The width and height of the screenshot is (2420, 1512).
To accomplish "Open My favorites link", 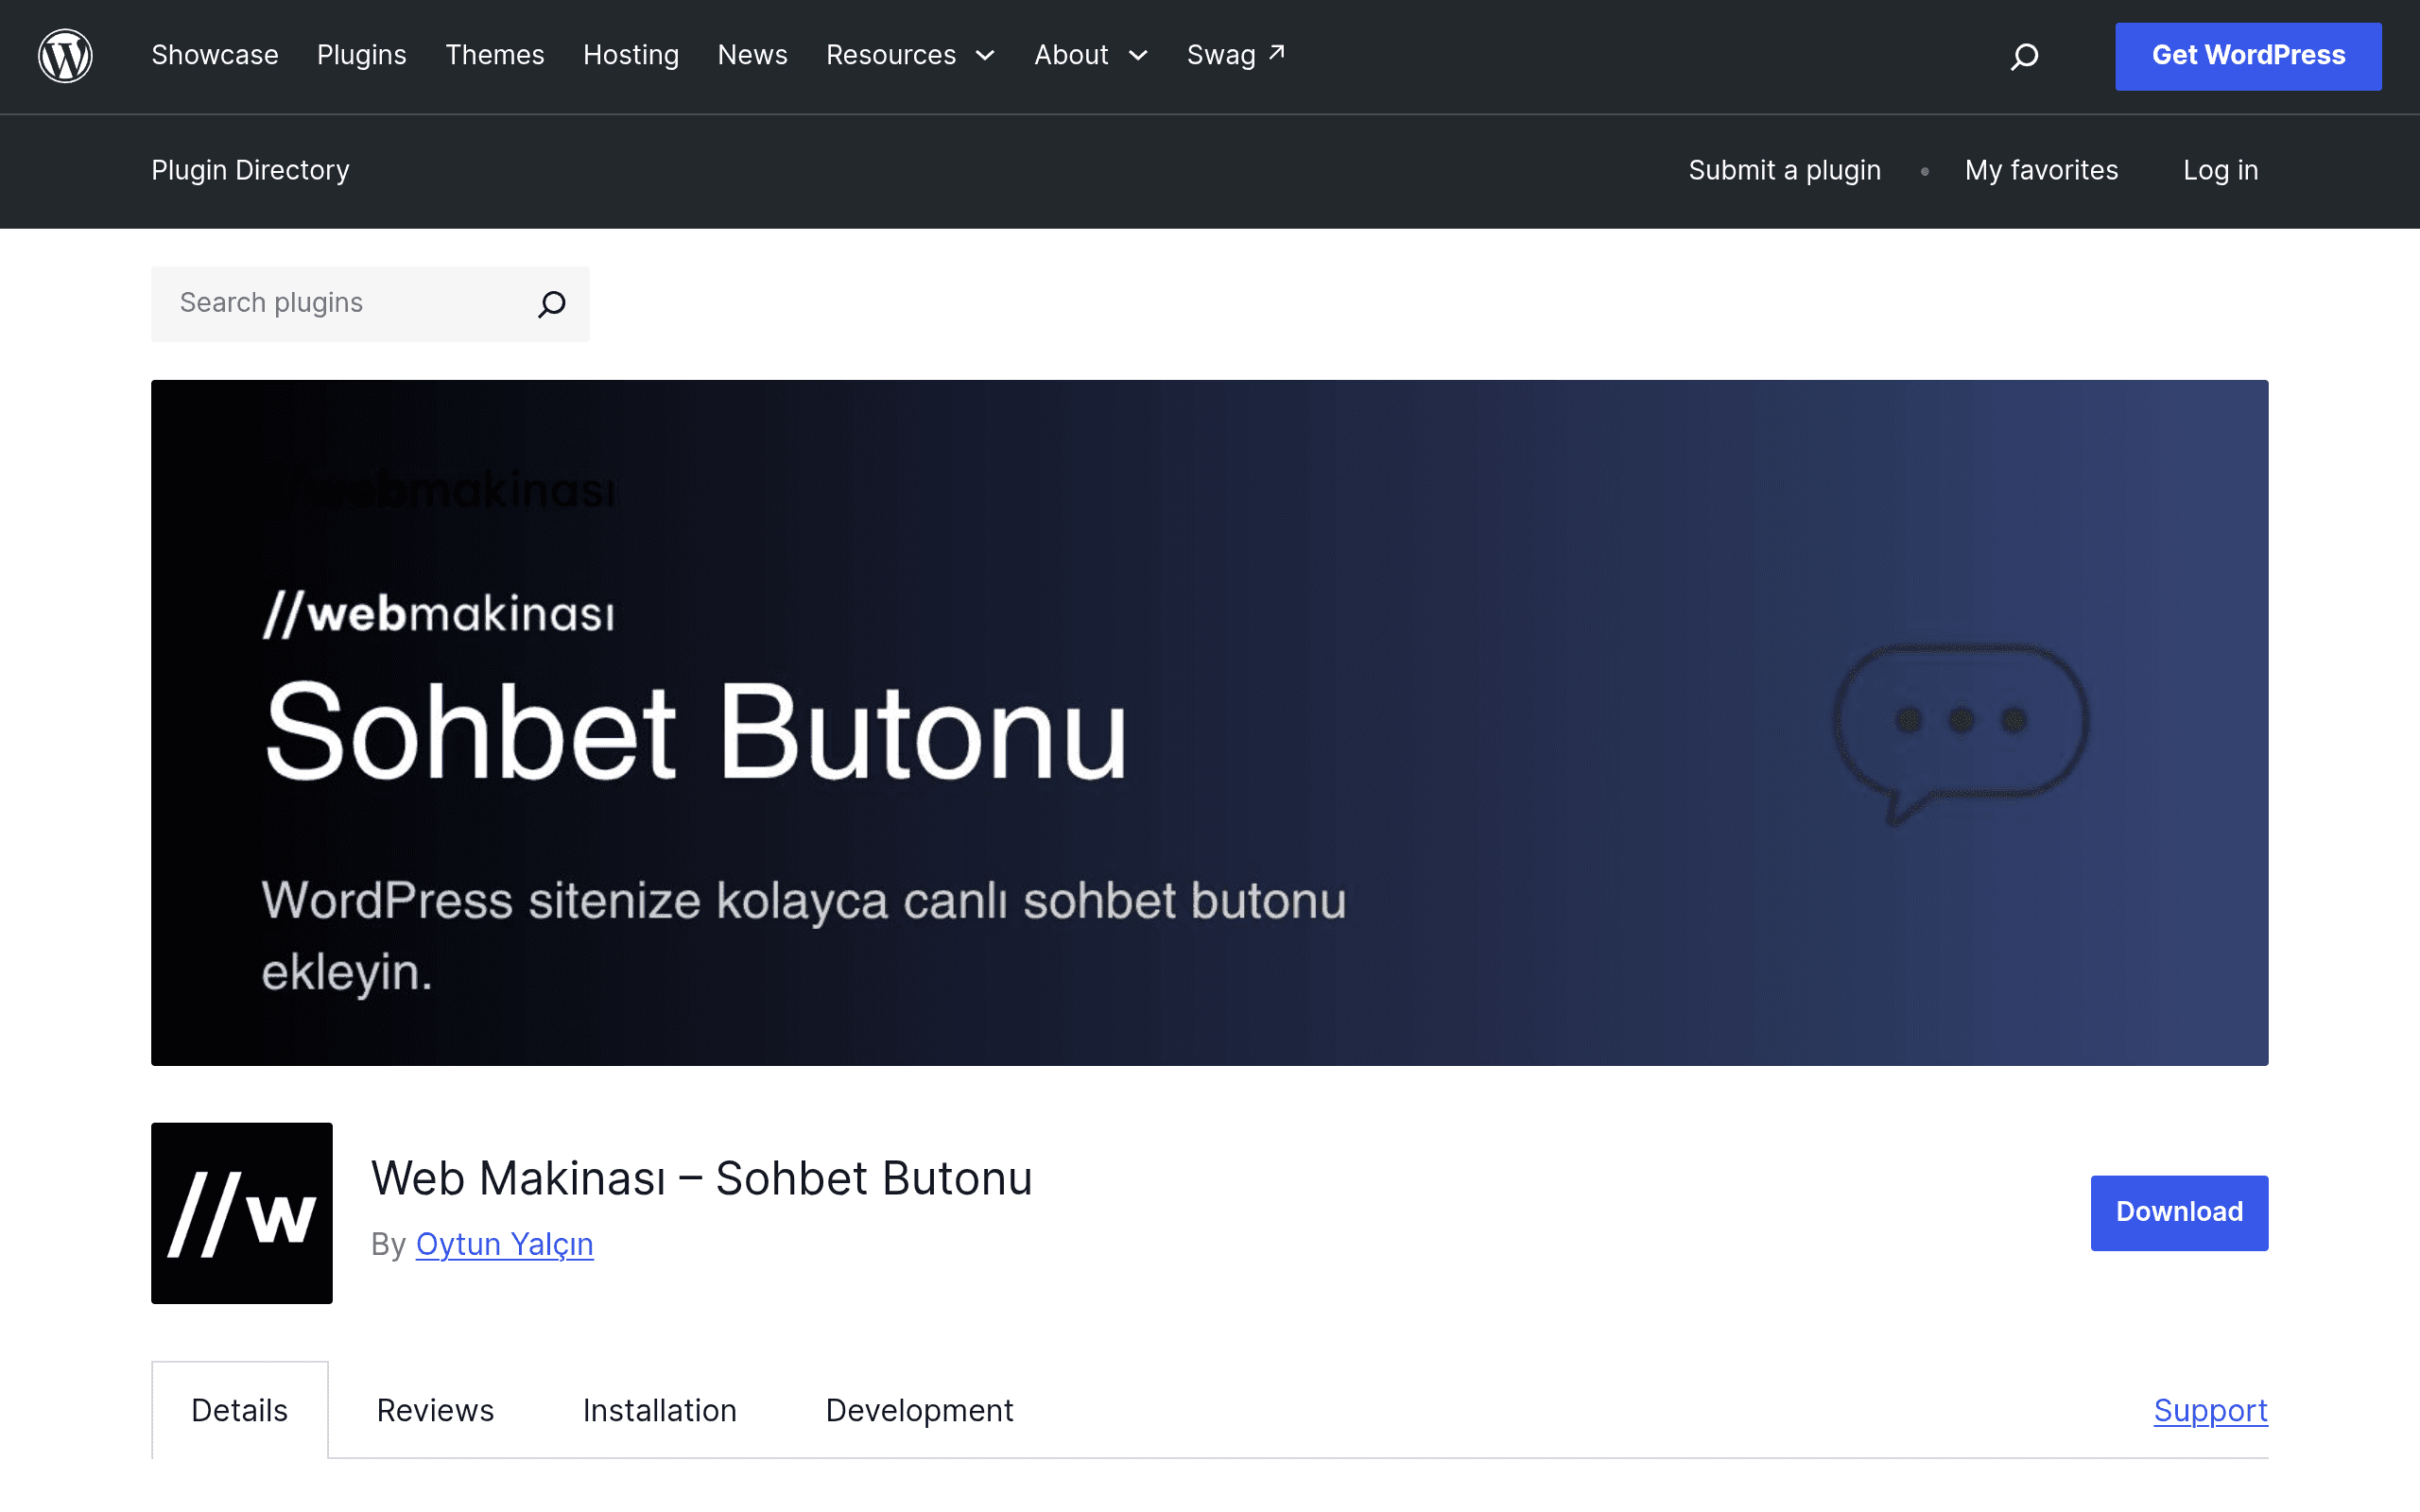I will [2041, 170].
